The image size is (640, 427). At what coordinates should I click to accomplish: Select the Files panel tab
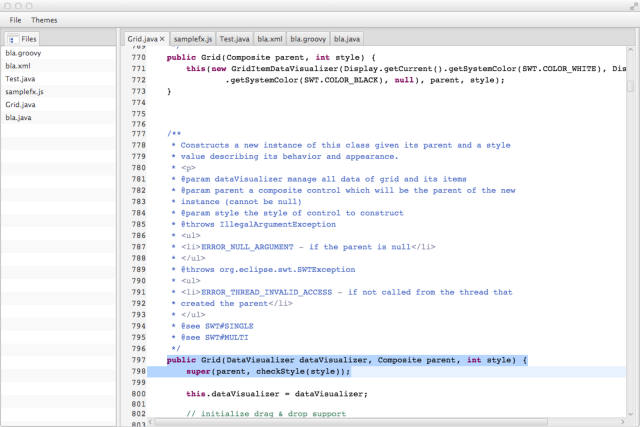coord(22,39)
